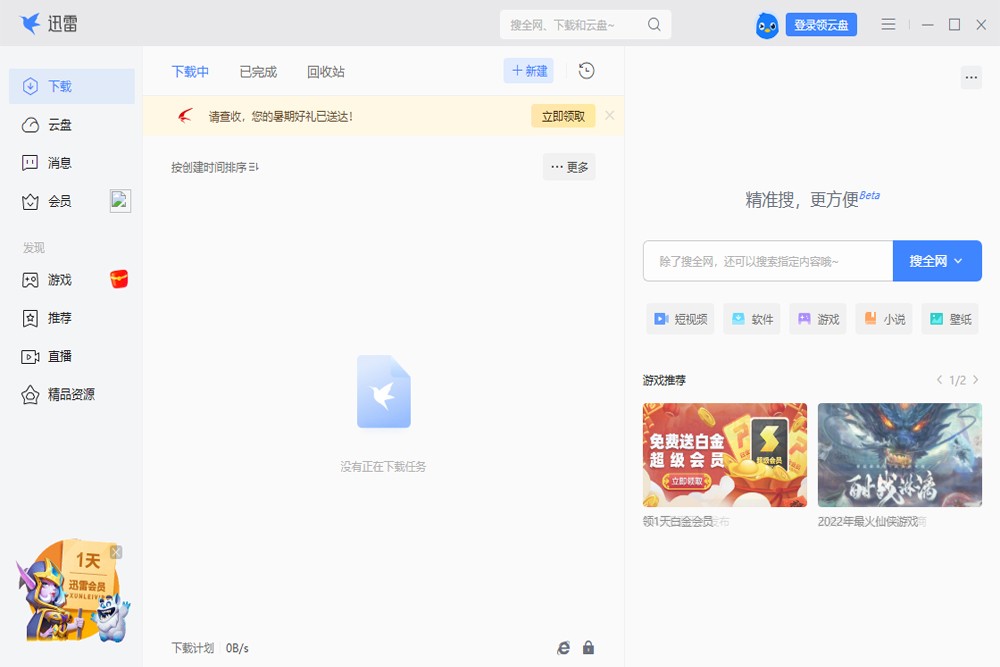Screen dimensions: 1000x667
Task: Click the empty download file placeholder icon
Action: 383,392
